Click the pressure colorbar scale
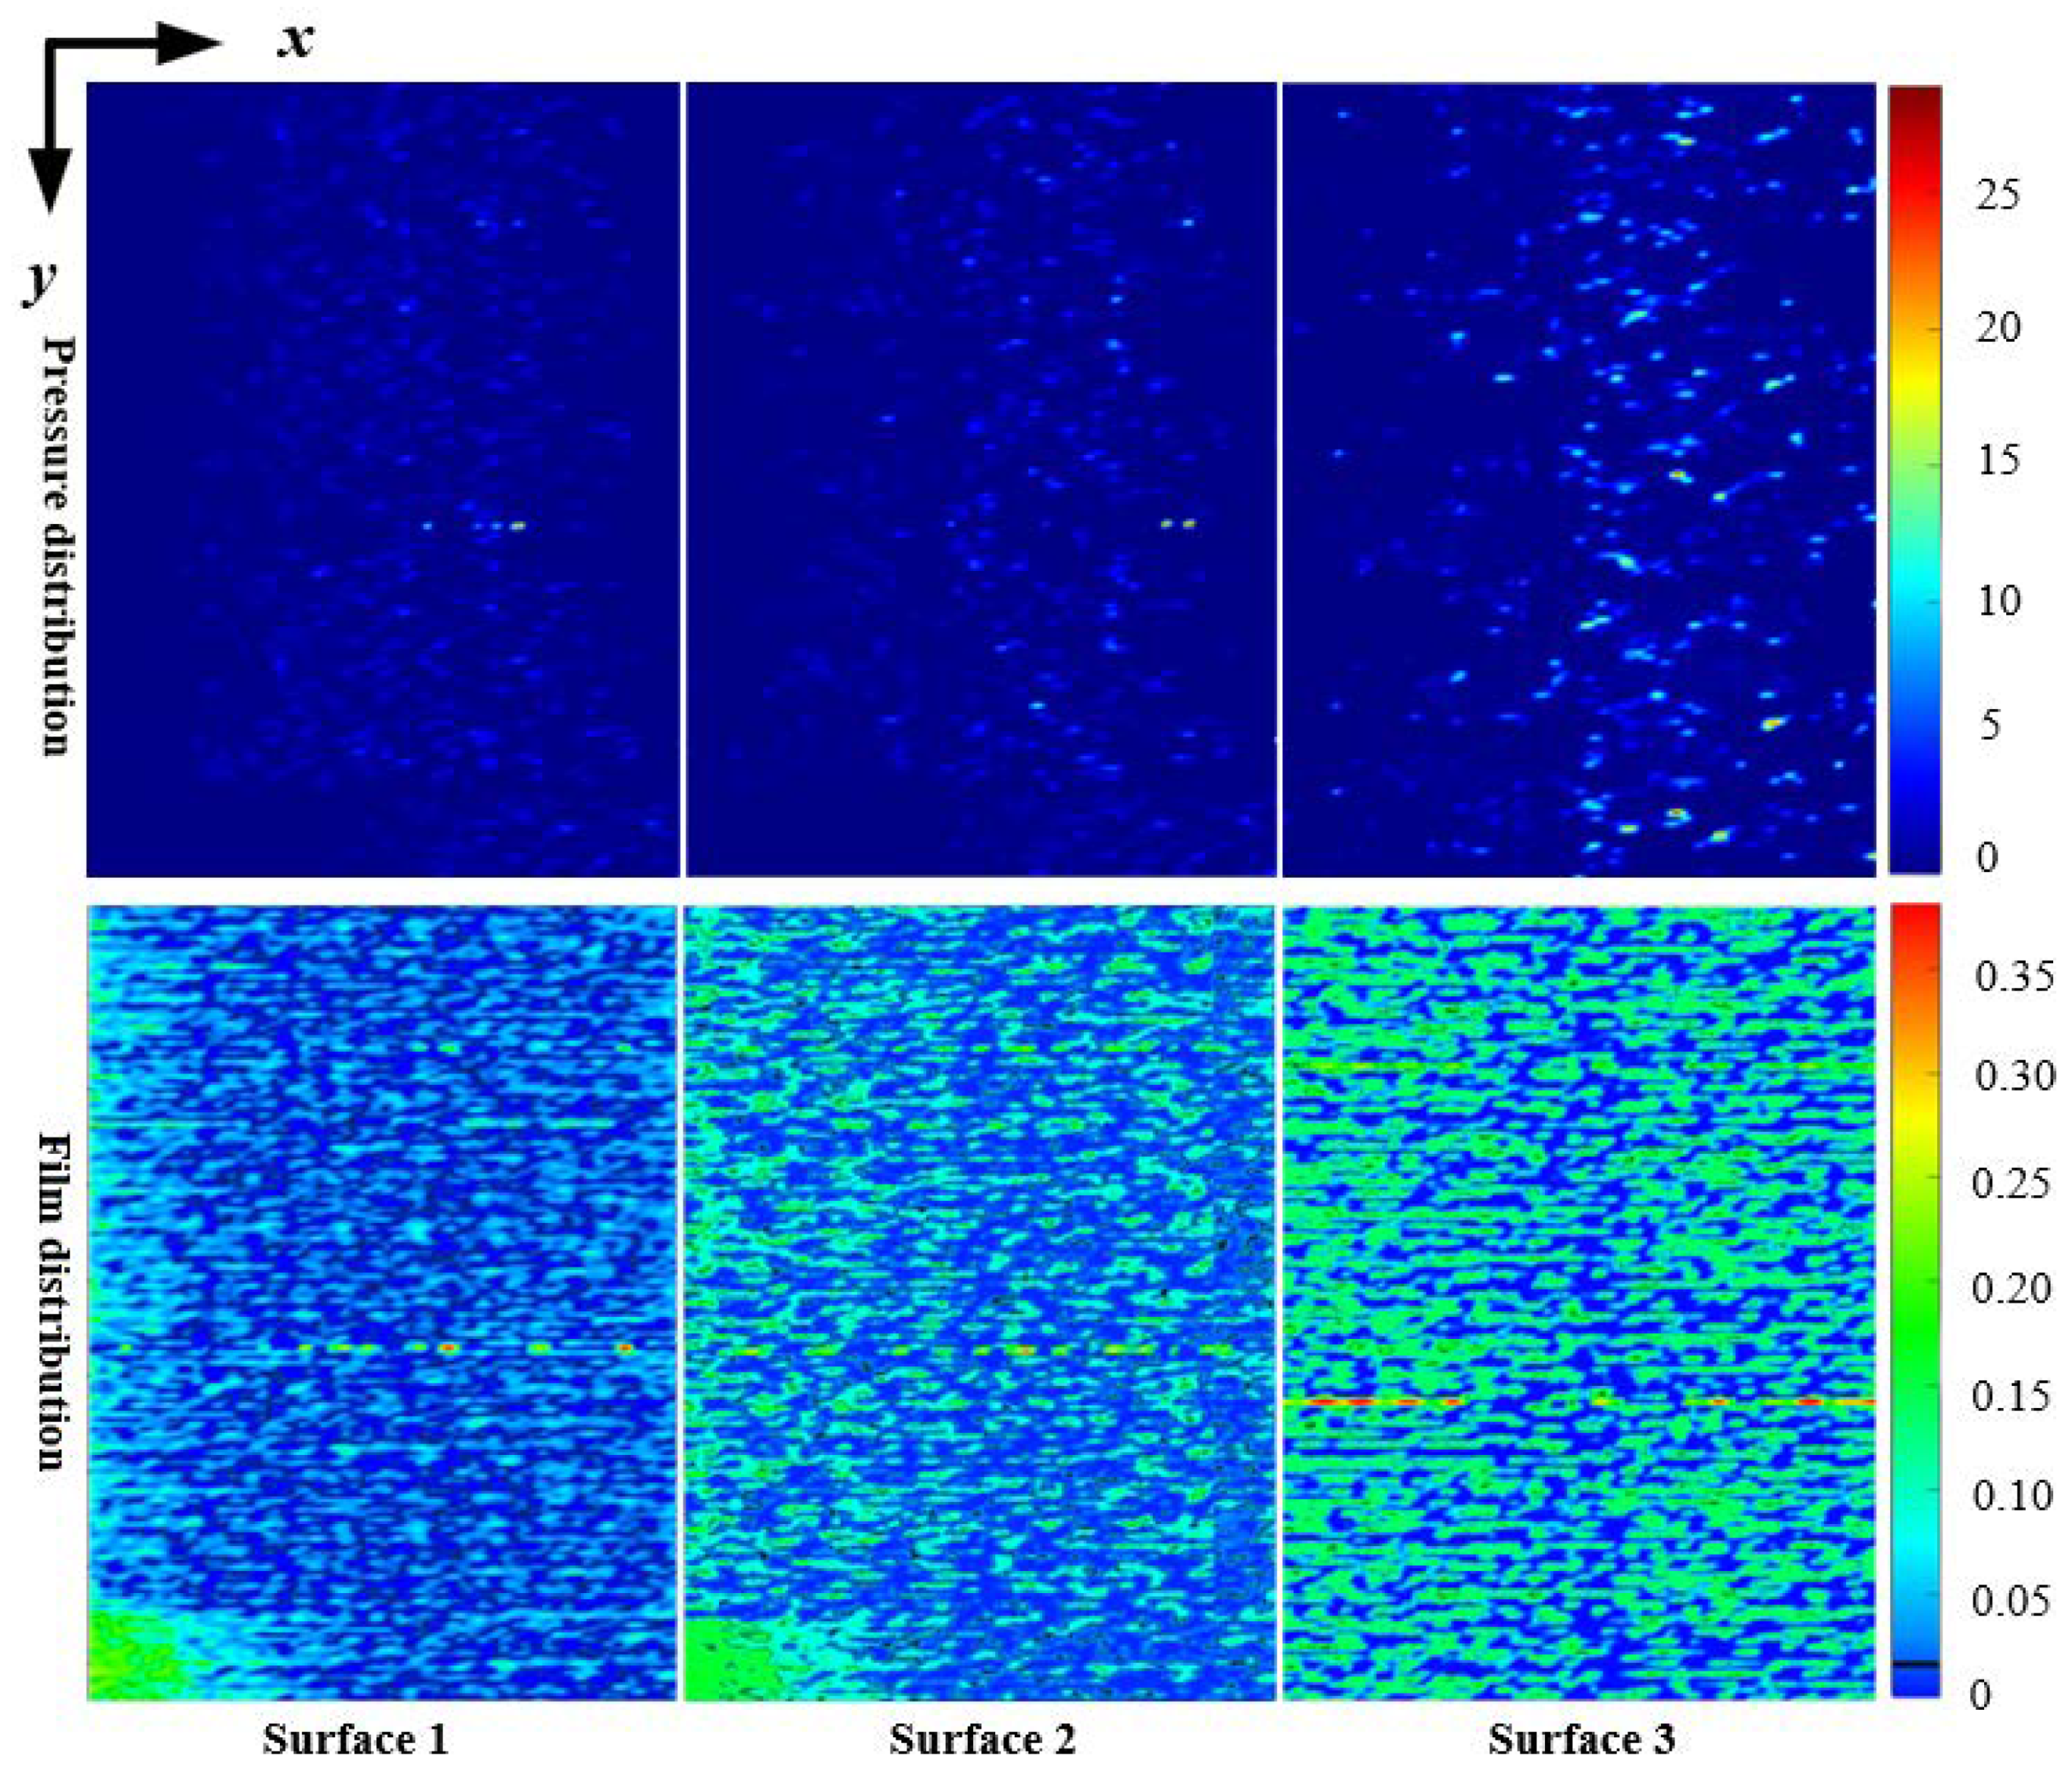This screenshot has width=2072, height=1775. [1914, 479]
